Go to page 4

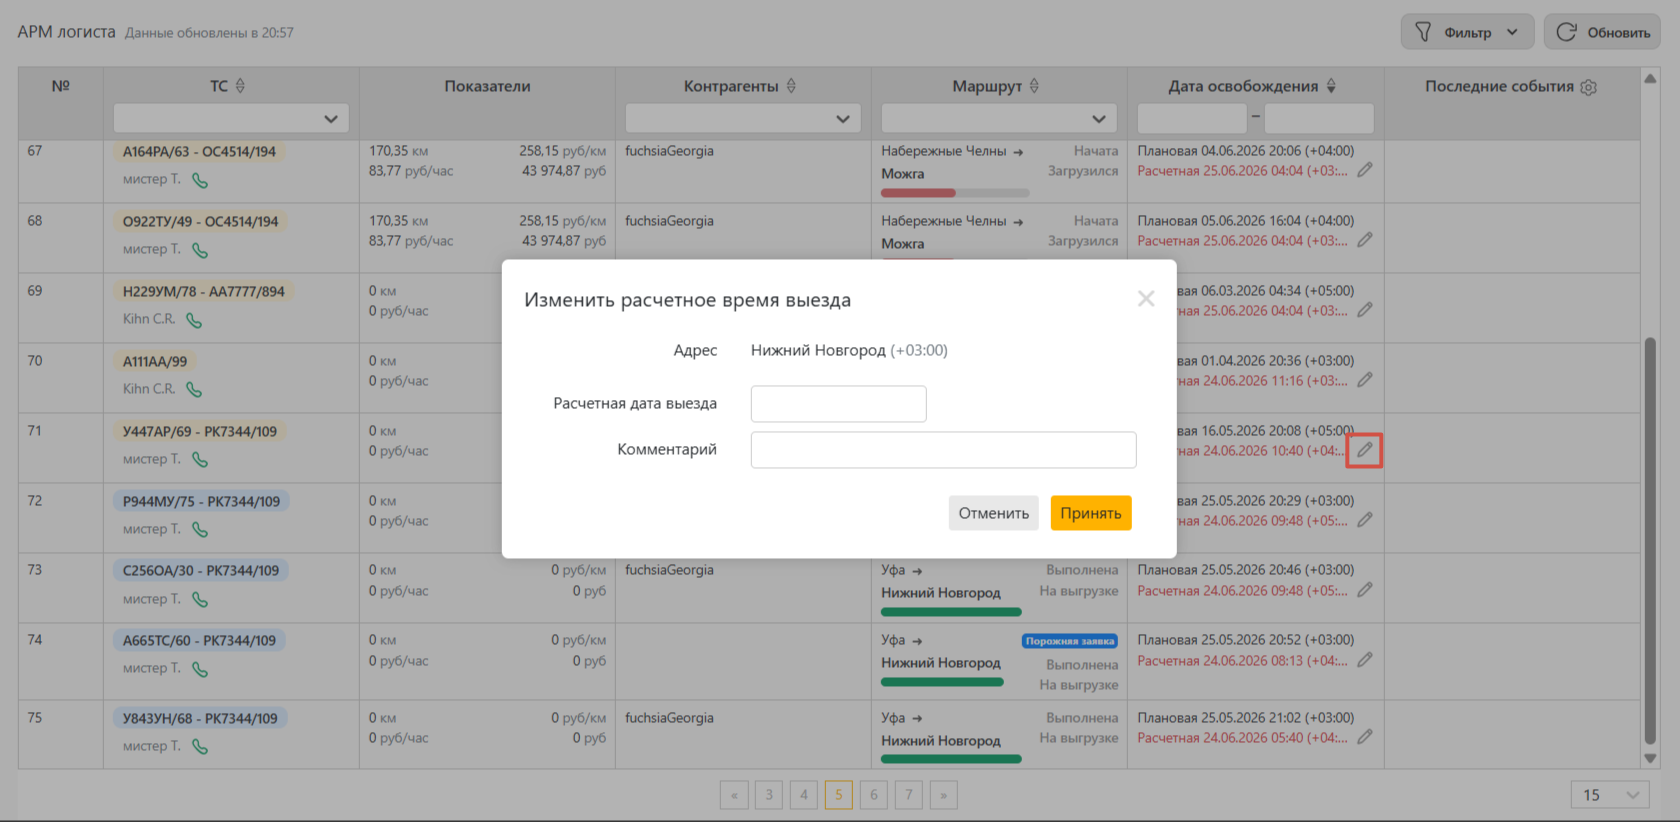pos(804,795)
